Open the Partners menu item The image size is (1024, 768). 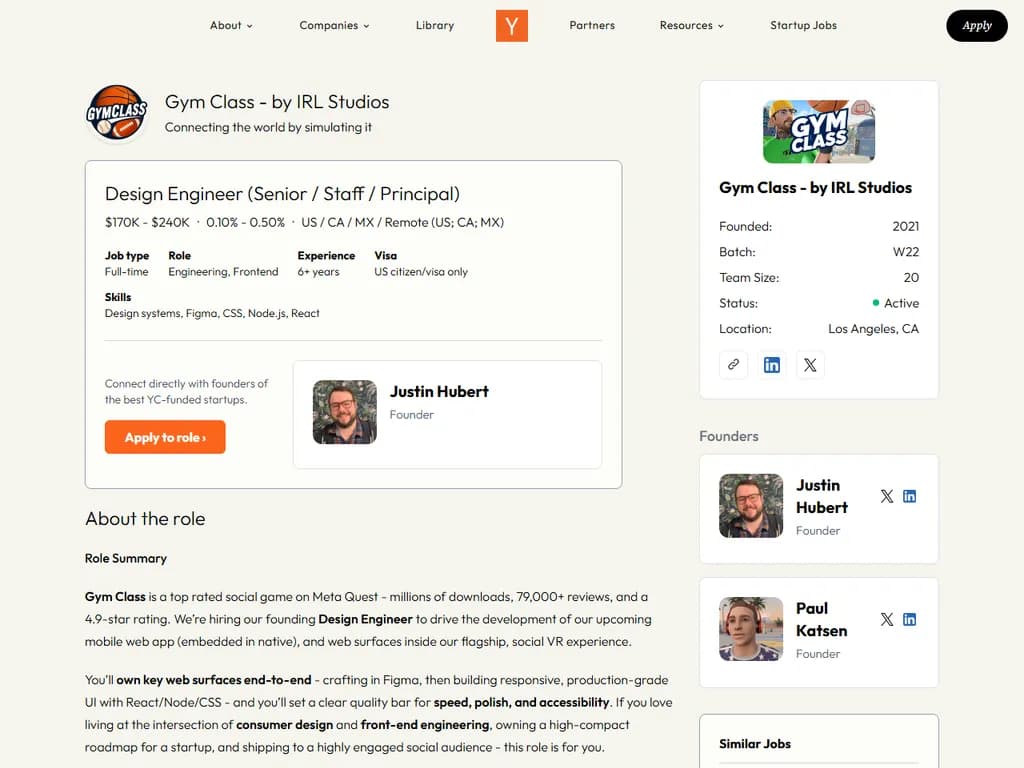tap(592, 26)
